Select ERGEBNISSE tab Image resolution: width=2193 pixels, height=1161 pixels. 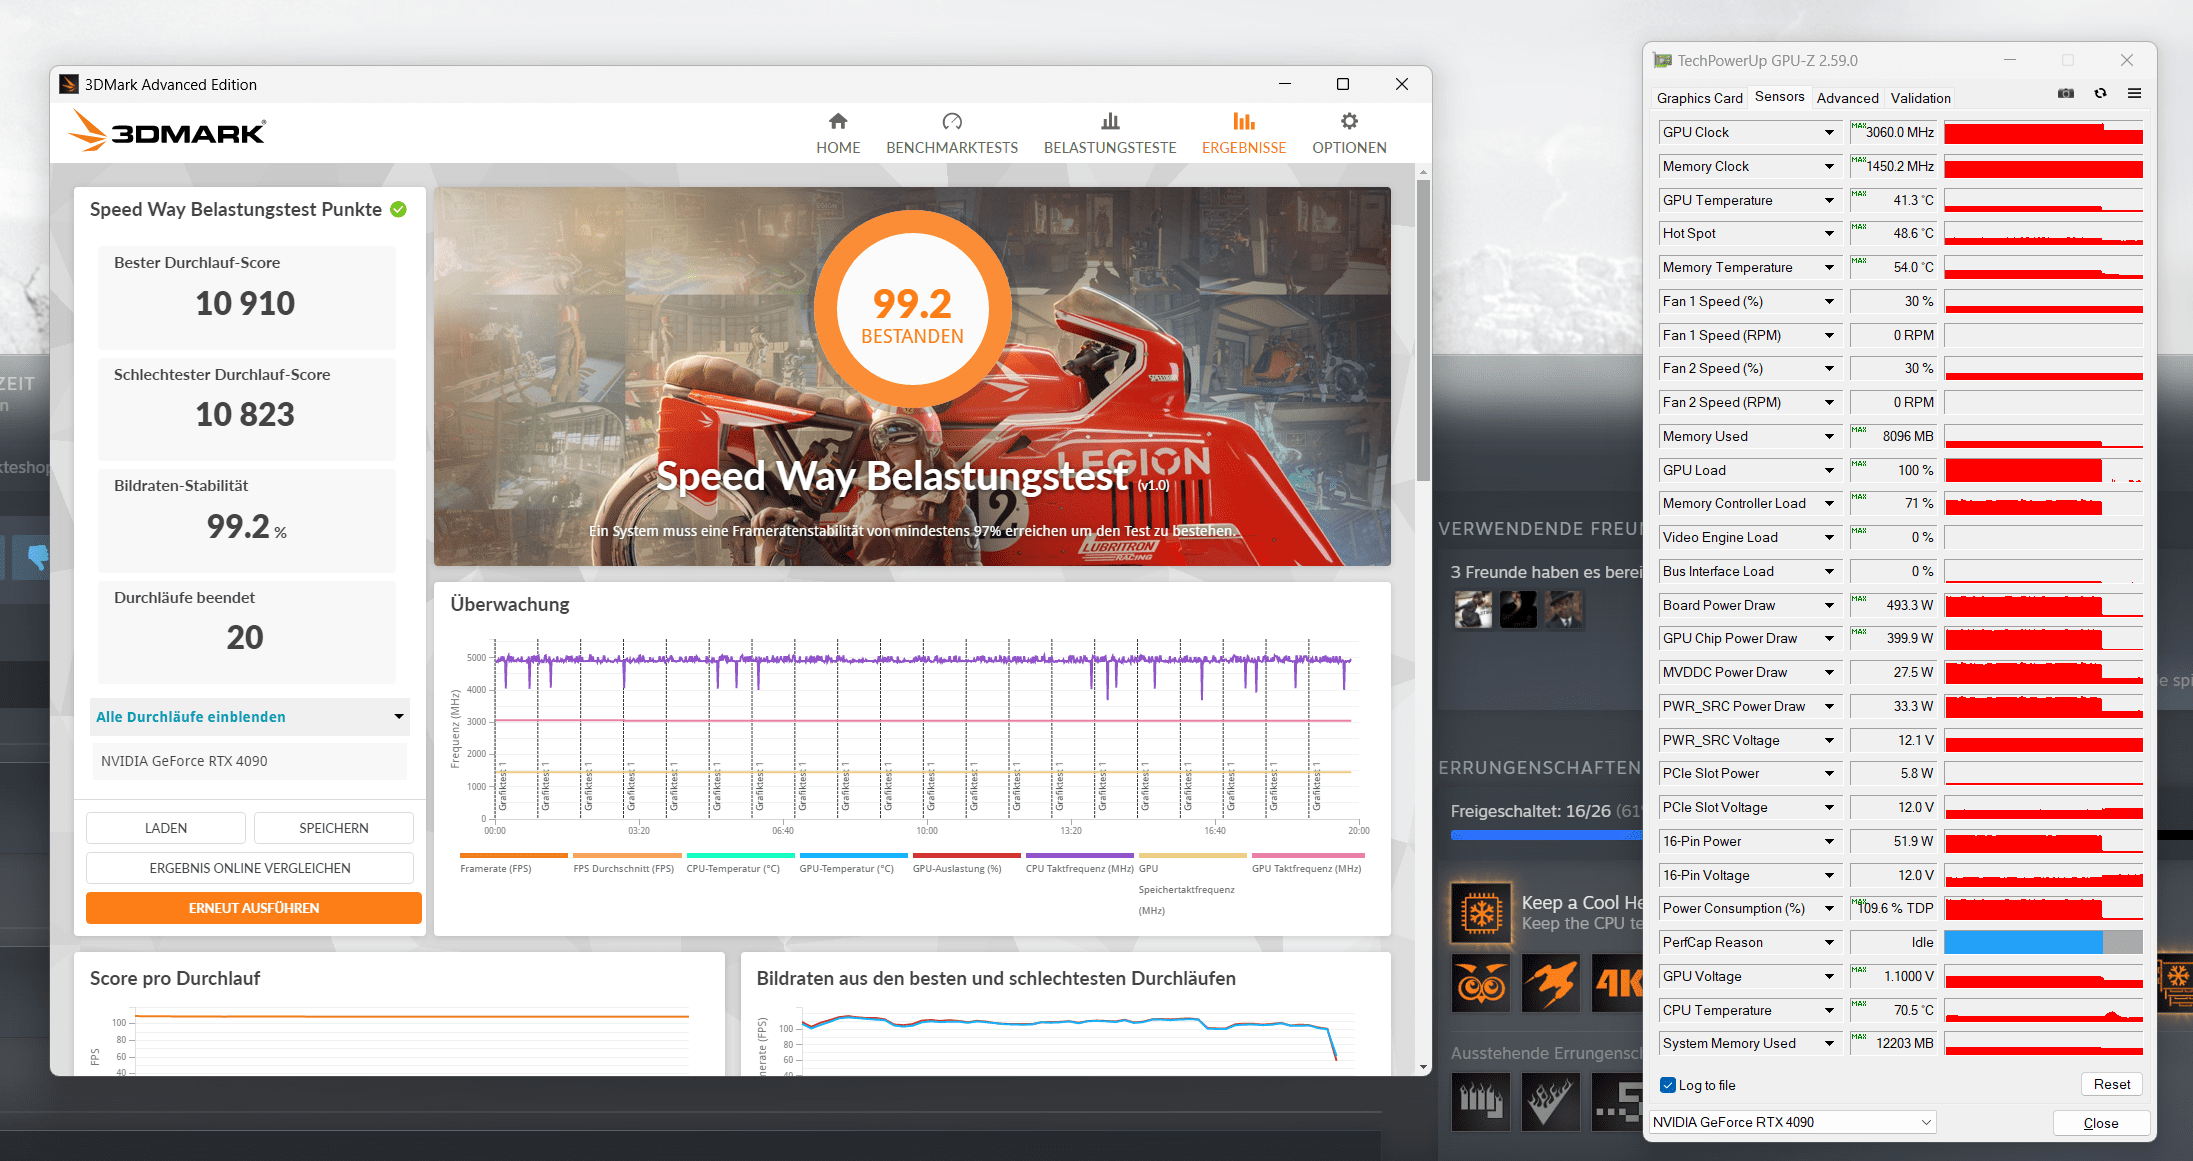[1244, 134]
